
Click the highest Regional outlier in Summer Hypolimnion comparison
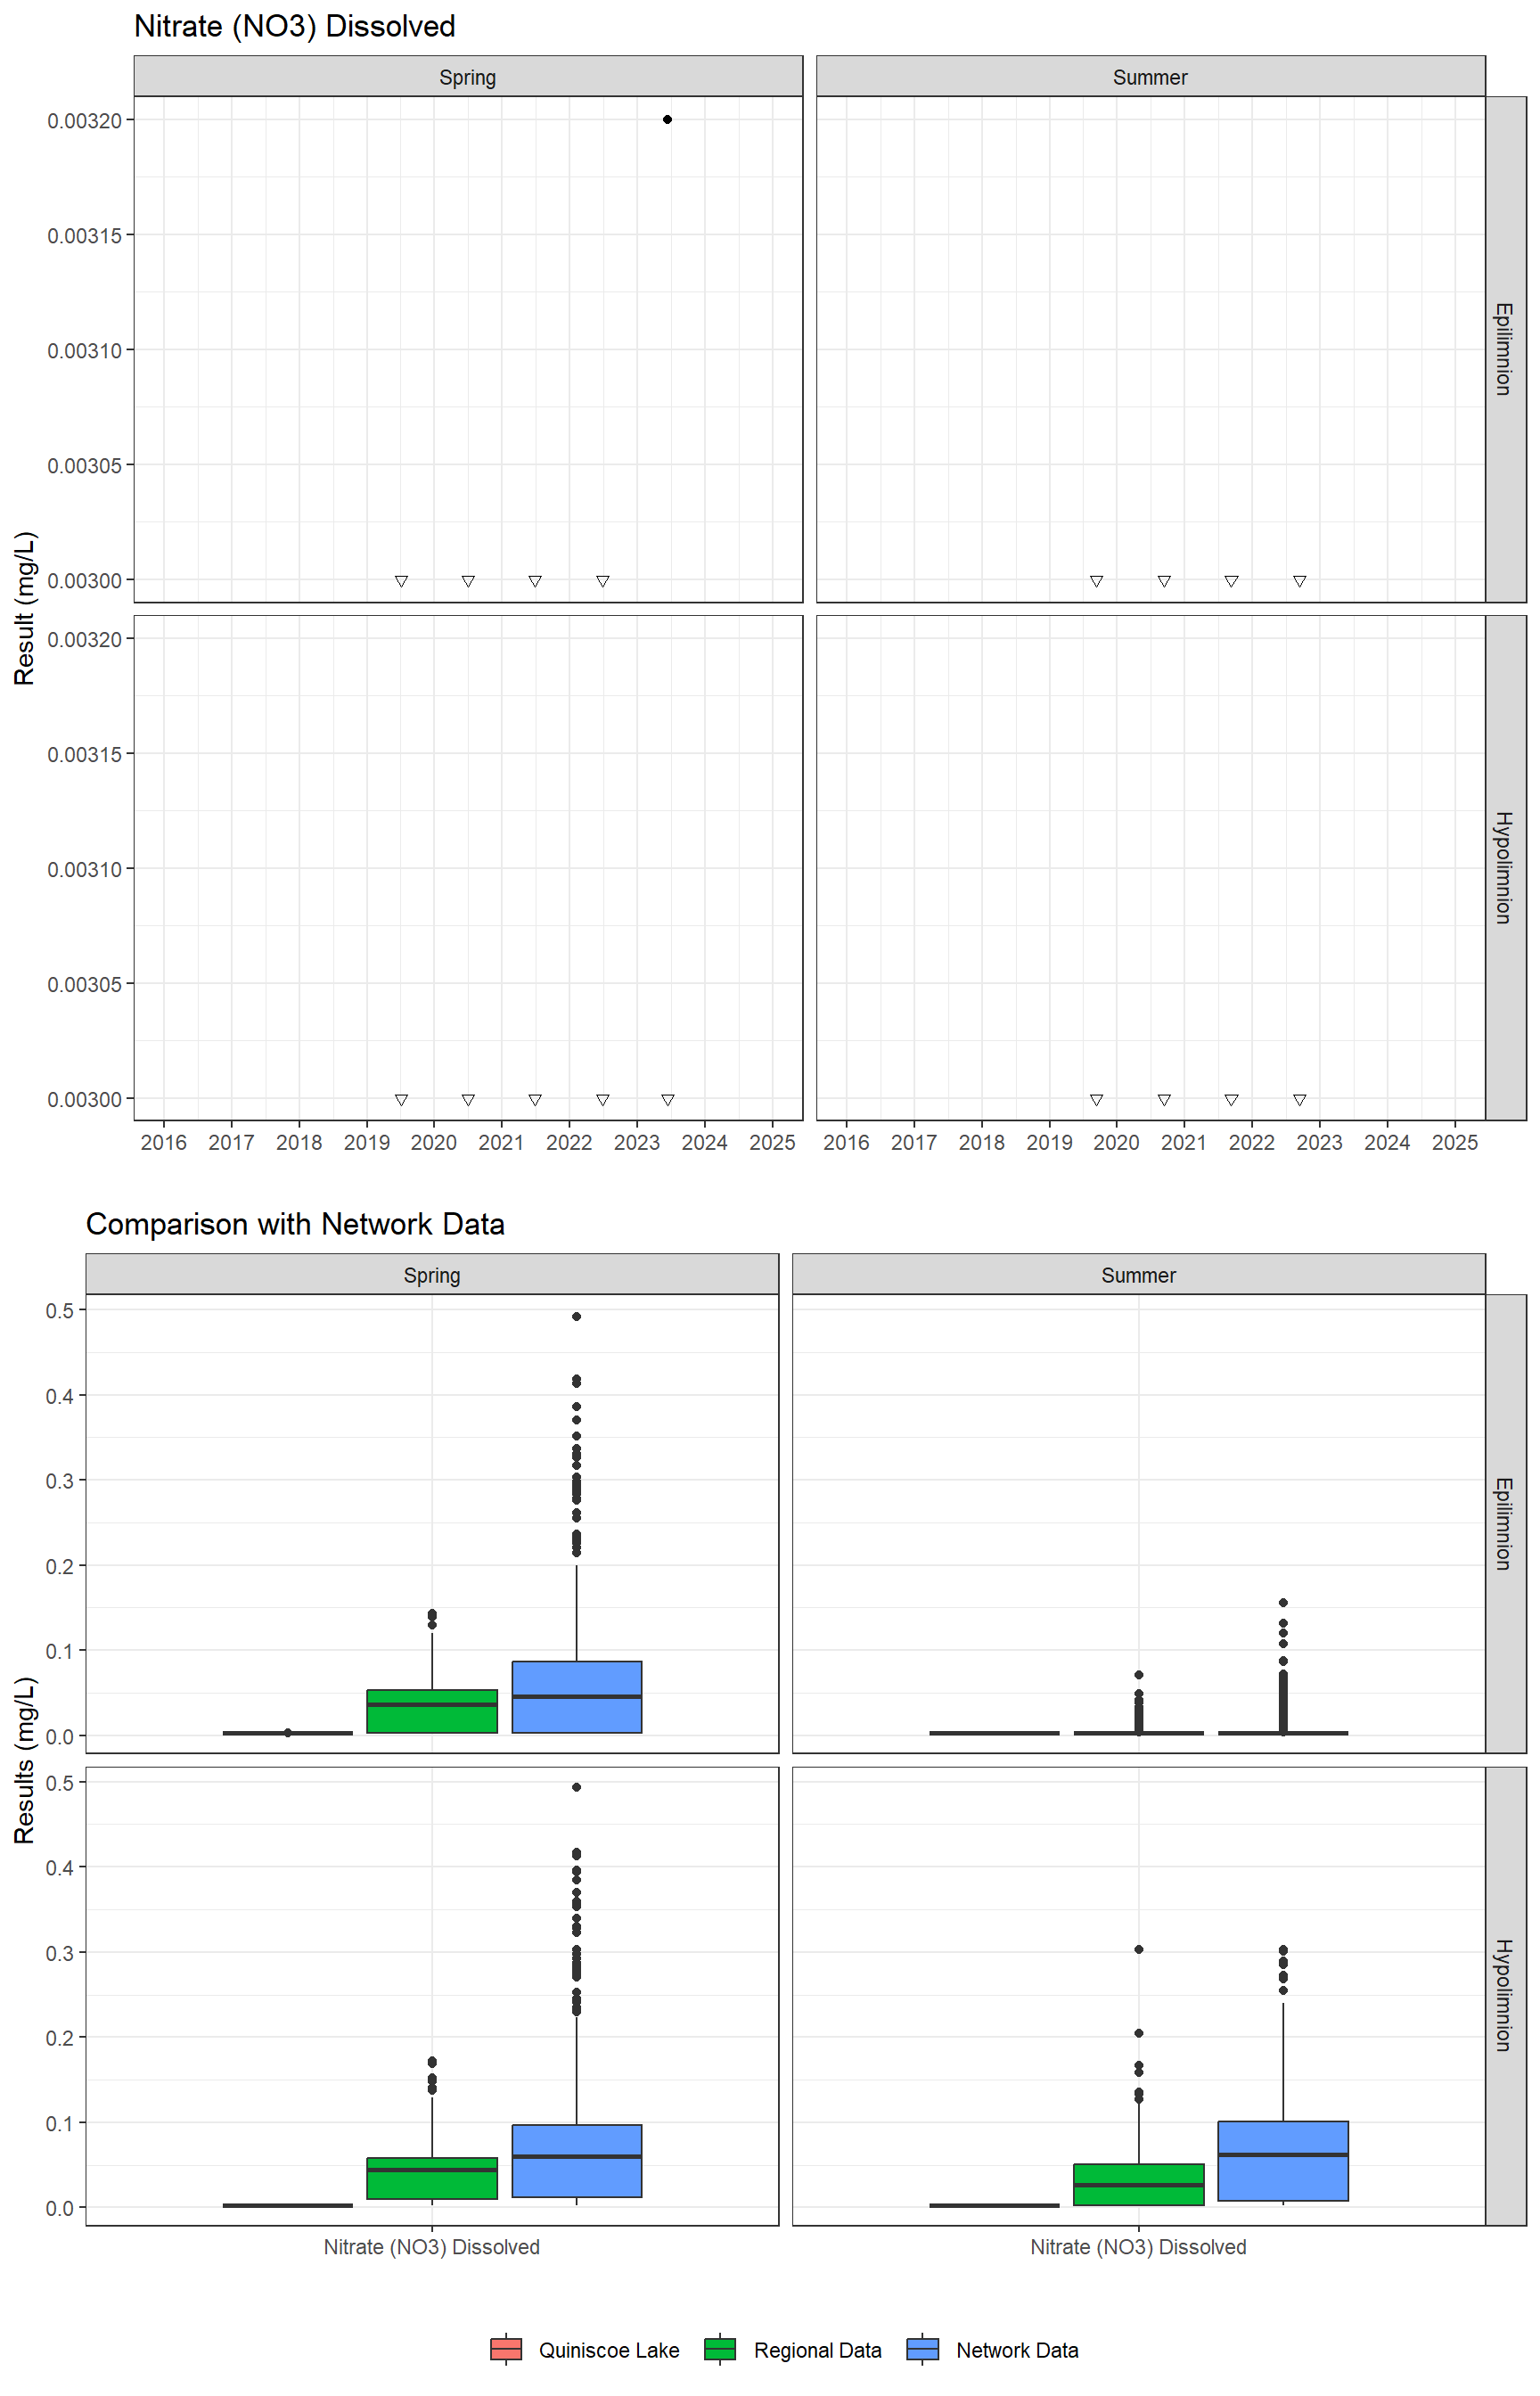point(1139,1949)
